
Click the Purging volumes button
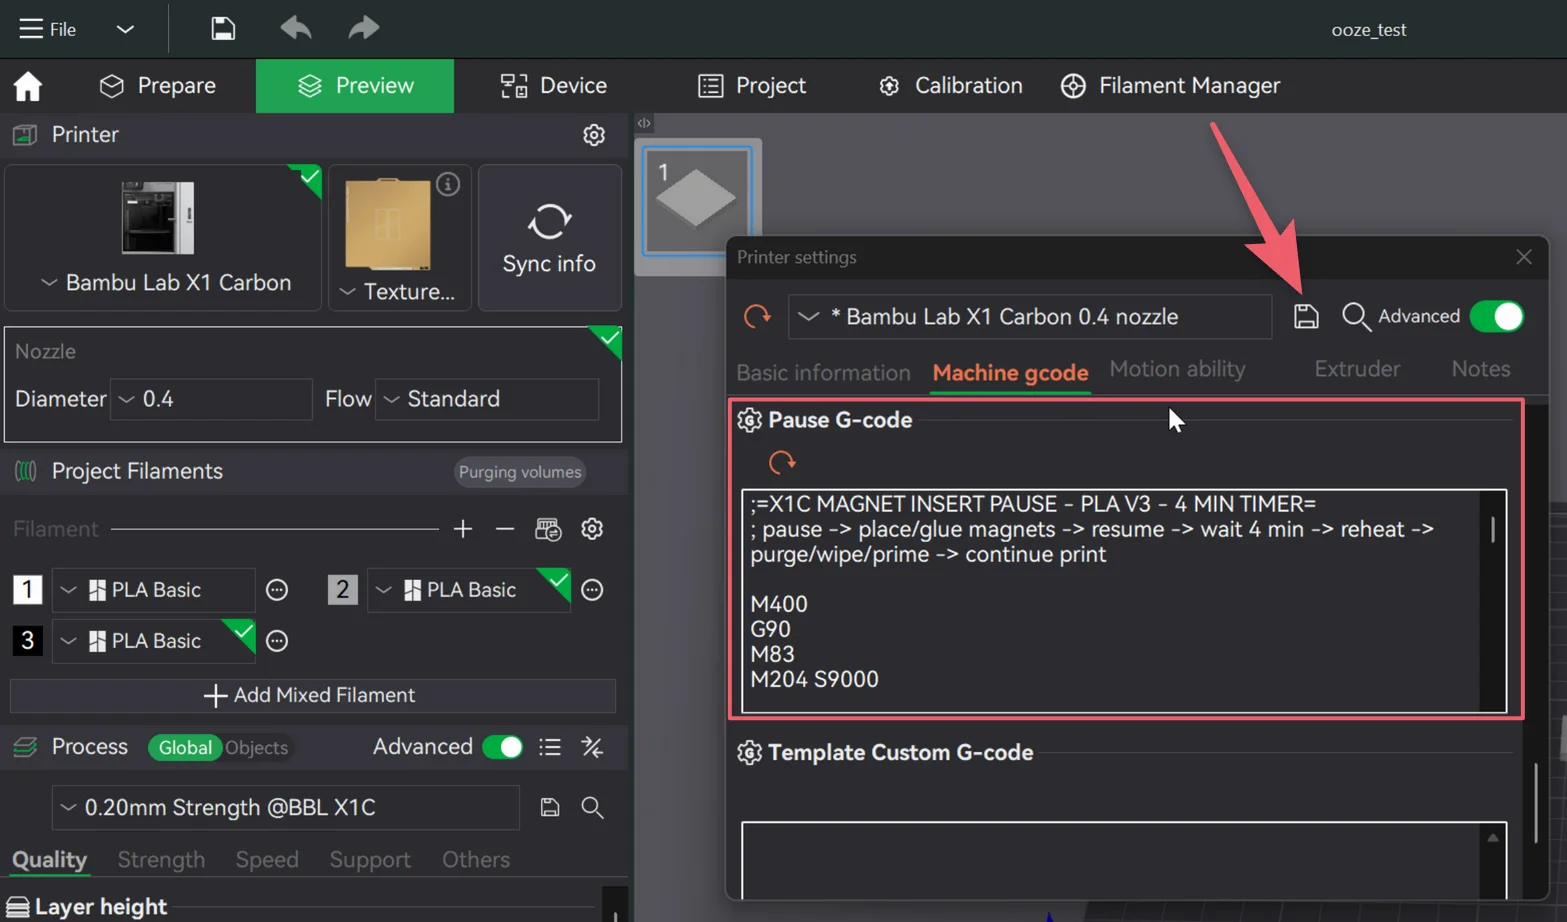[x=520, y=472]
